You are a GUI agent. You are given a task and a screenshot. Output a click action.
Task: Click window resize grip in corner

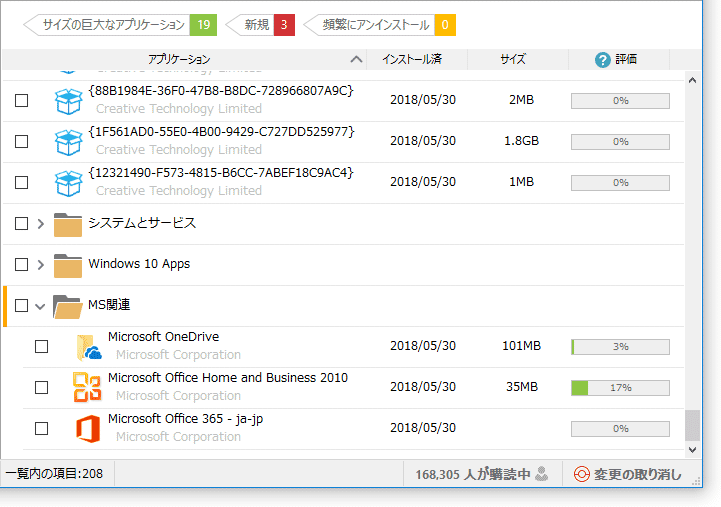pyautogui.click(x=697, y=481)
